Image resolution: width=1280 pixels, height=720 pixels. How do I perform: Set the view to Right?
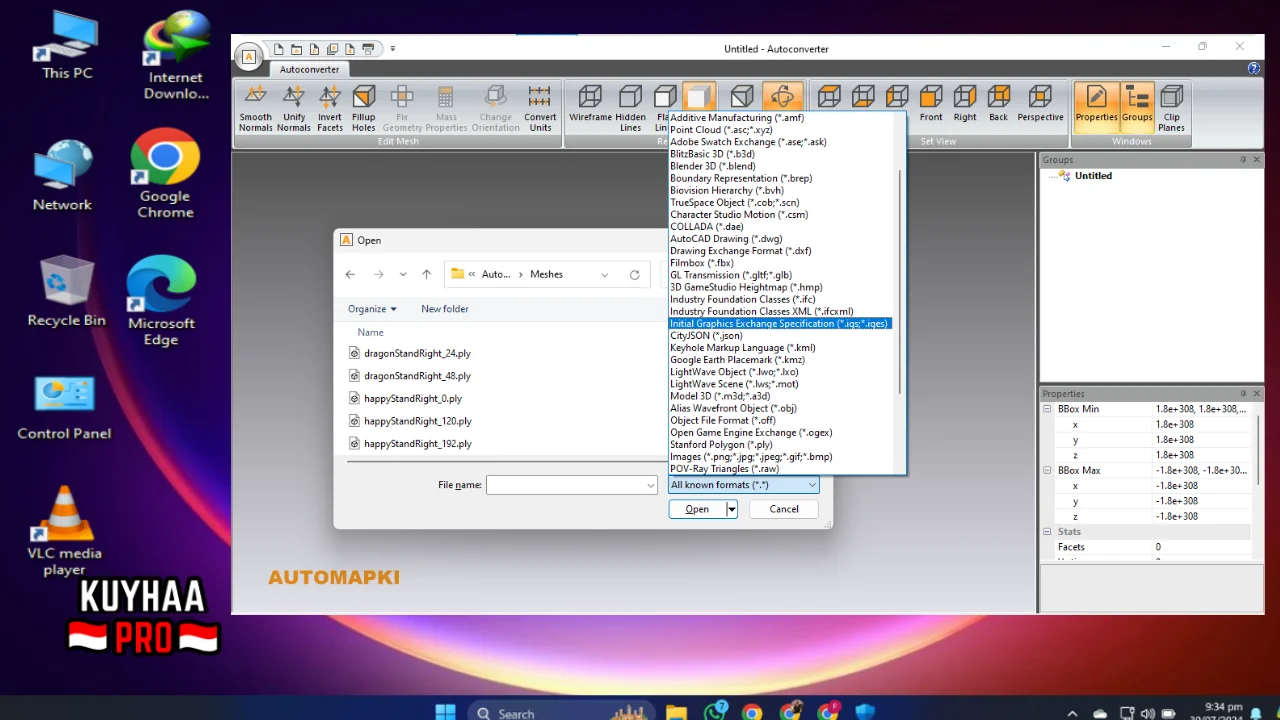pyautogui.click(x=965, y=104)
